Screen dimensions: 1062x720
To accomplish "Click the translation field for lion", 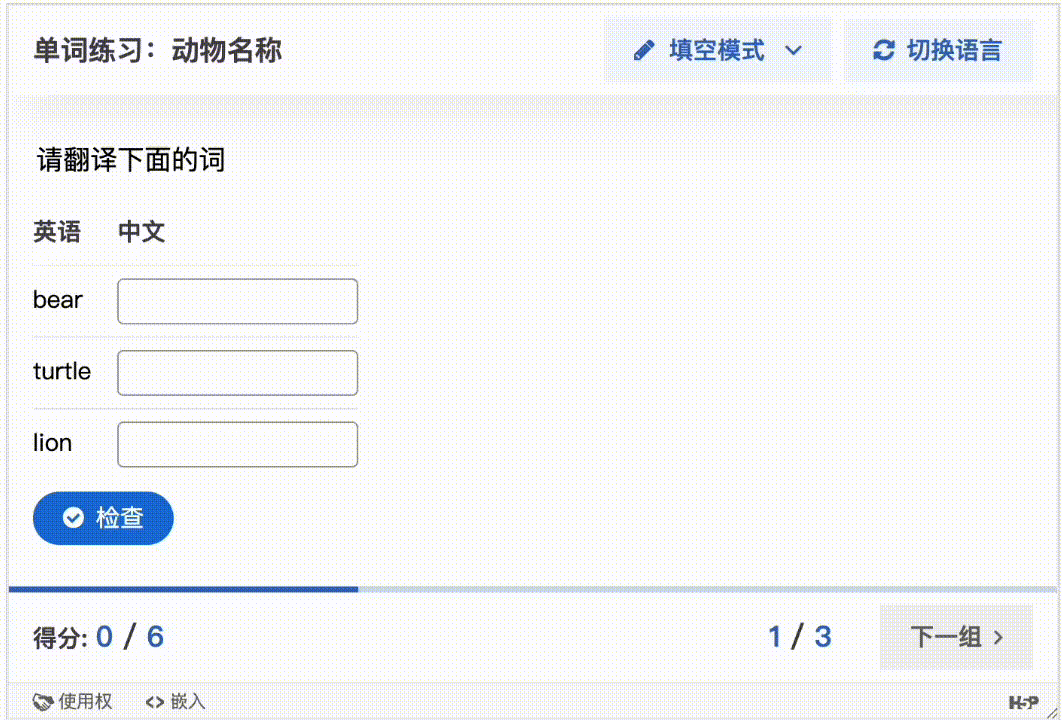I will click(x=237, y=443).
